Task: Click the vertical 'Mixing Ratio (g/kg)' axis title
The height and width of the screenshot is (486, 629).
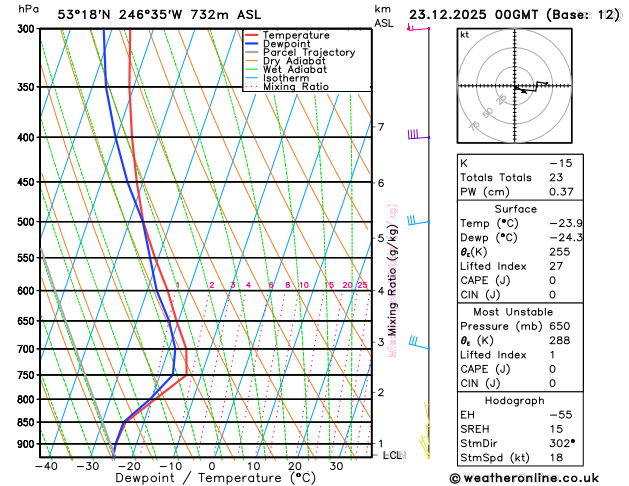Action: pos(392,280)
